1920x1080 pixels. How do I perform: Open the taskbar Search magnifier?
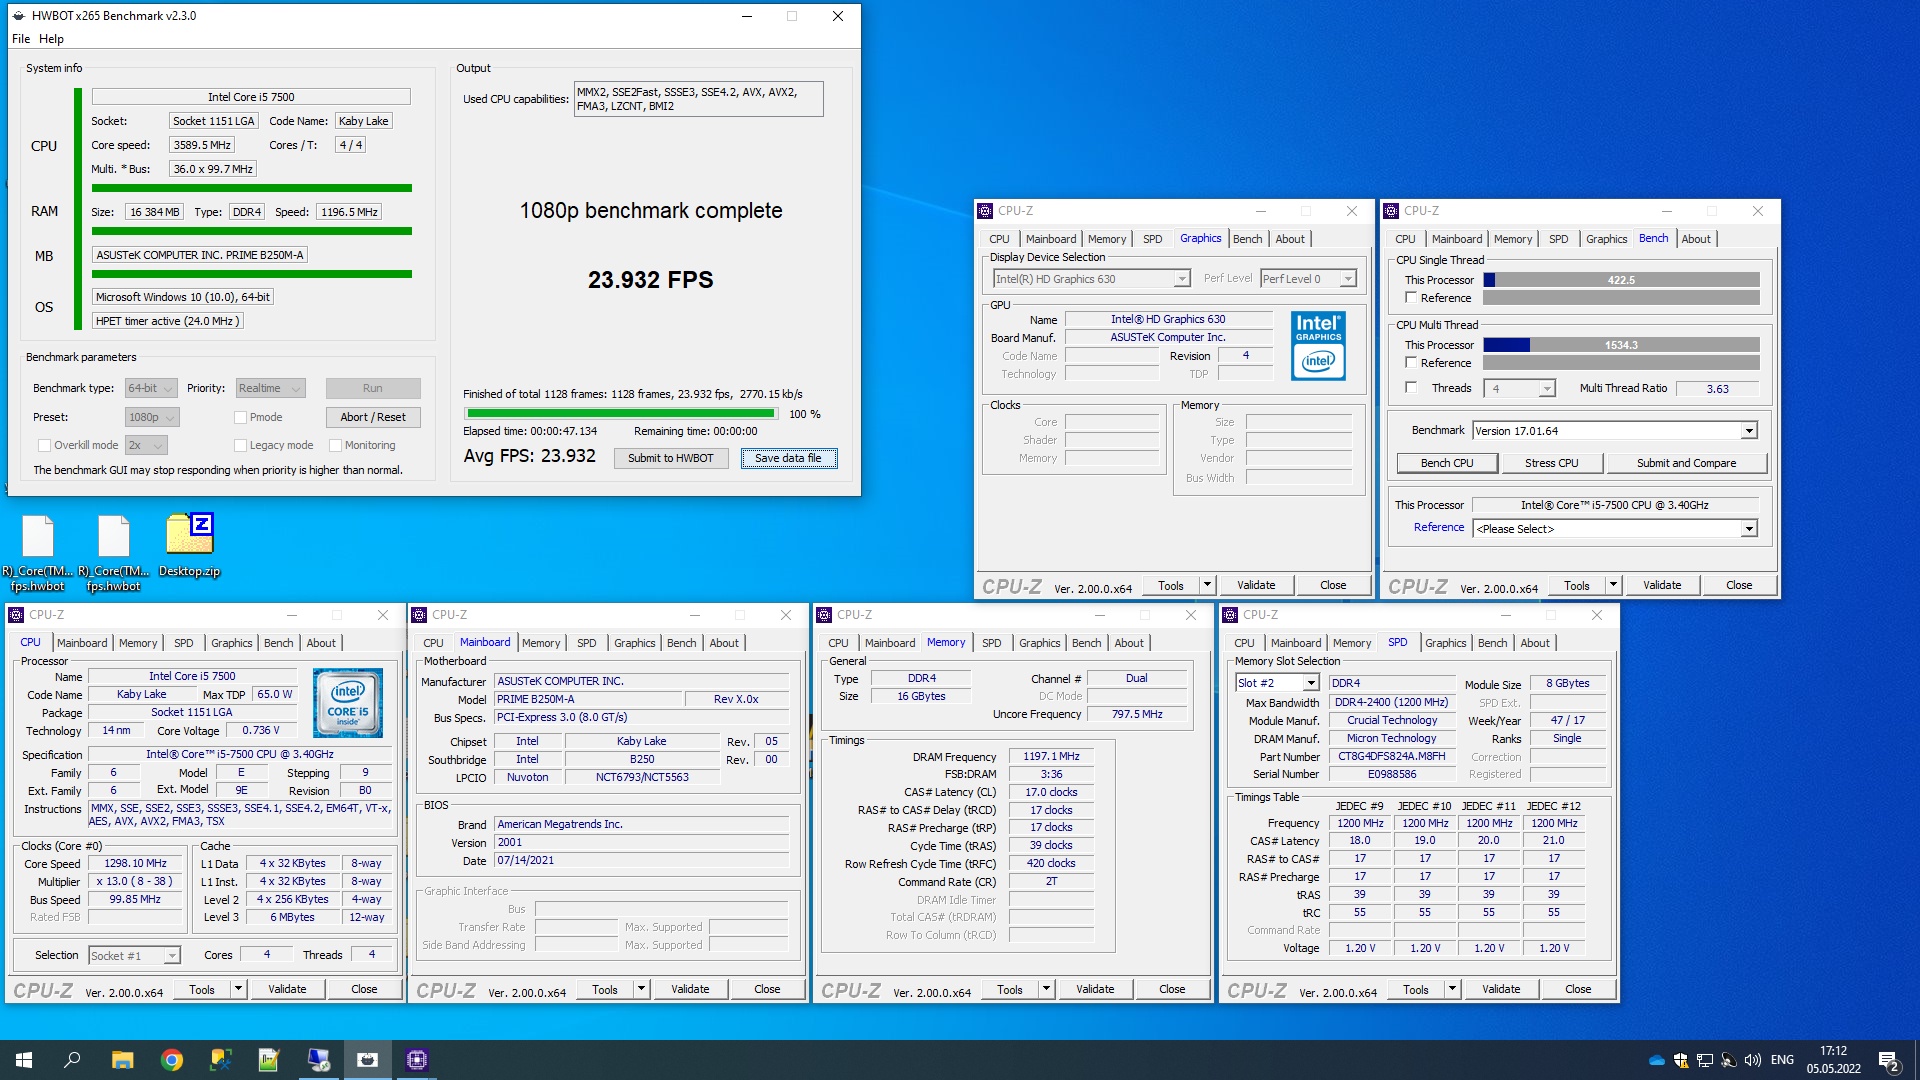[x=72, y=1060]
